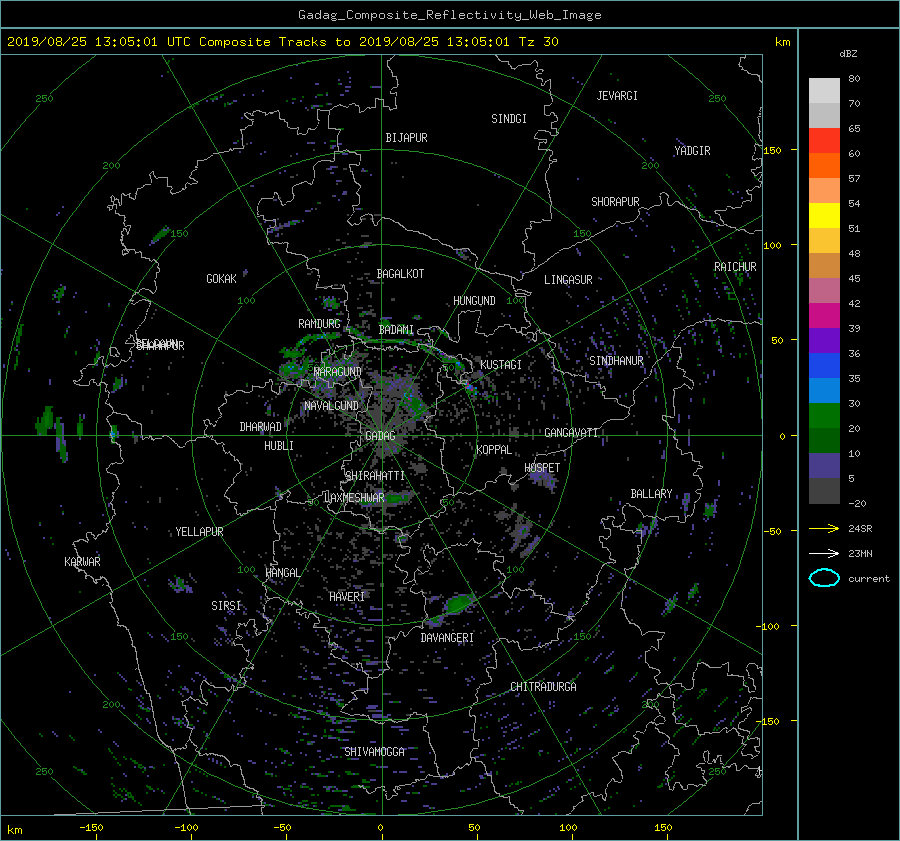Click the BALLARY city label
This screenshot has height=841, width=900.
coord(651,494)
